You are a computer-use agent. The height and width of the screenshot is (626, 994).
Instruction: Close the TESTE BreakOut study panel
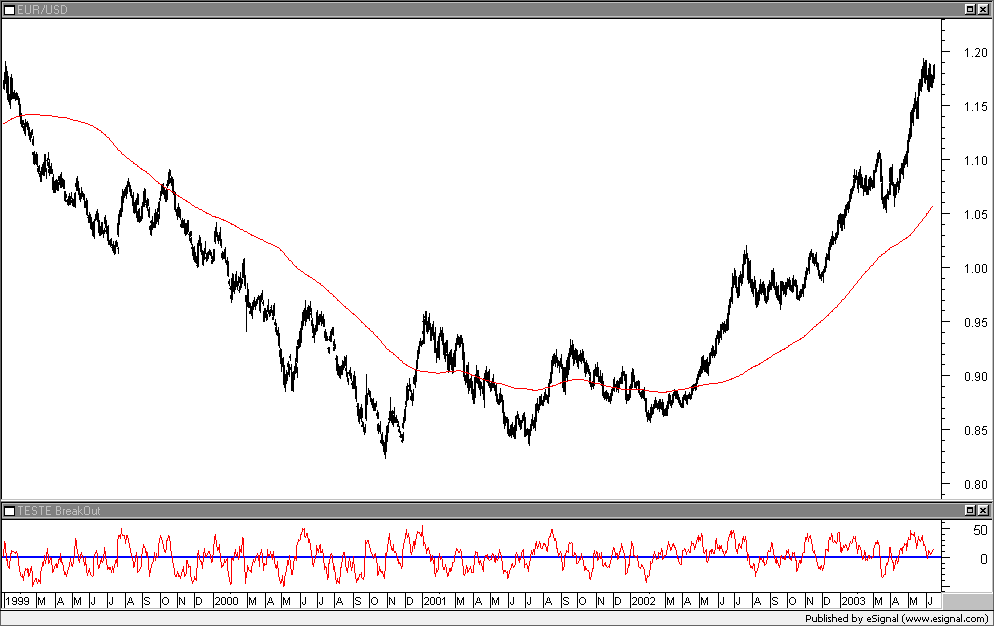[x=983, y=510]
